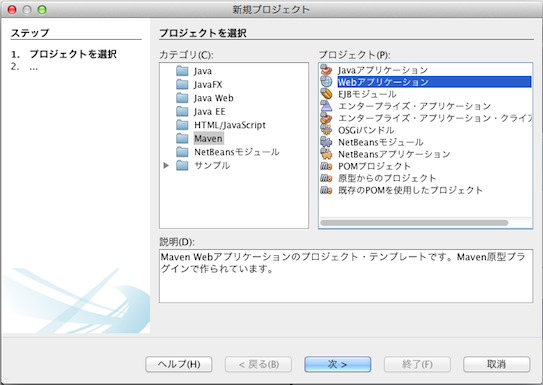
Task: Click the Java category folder icon
Action: tap(182, 71)
